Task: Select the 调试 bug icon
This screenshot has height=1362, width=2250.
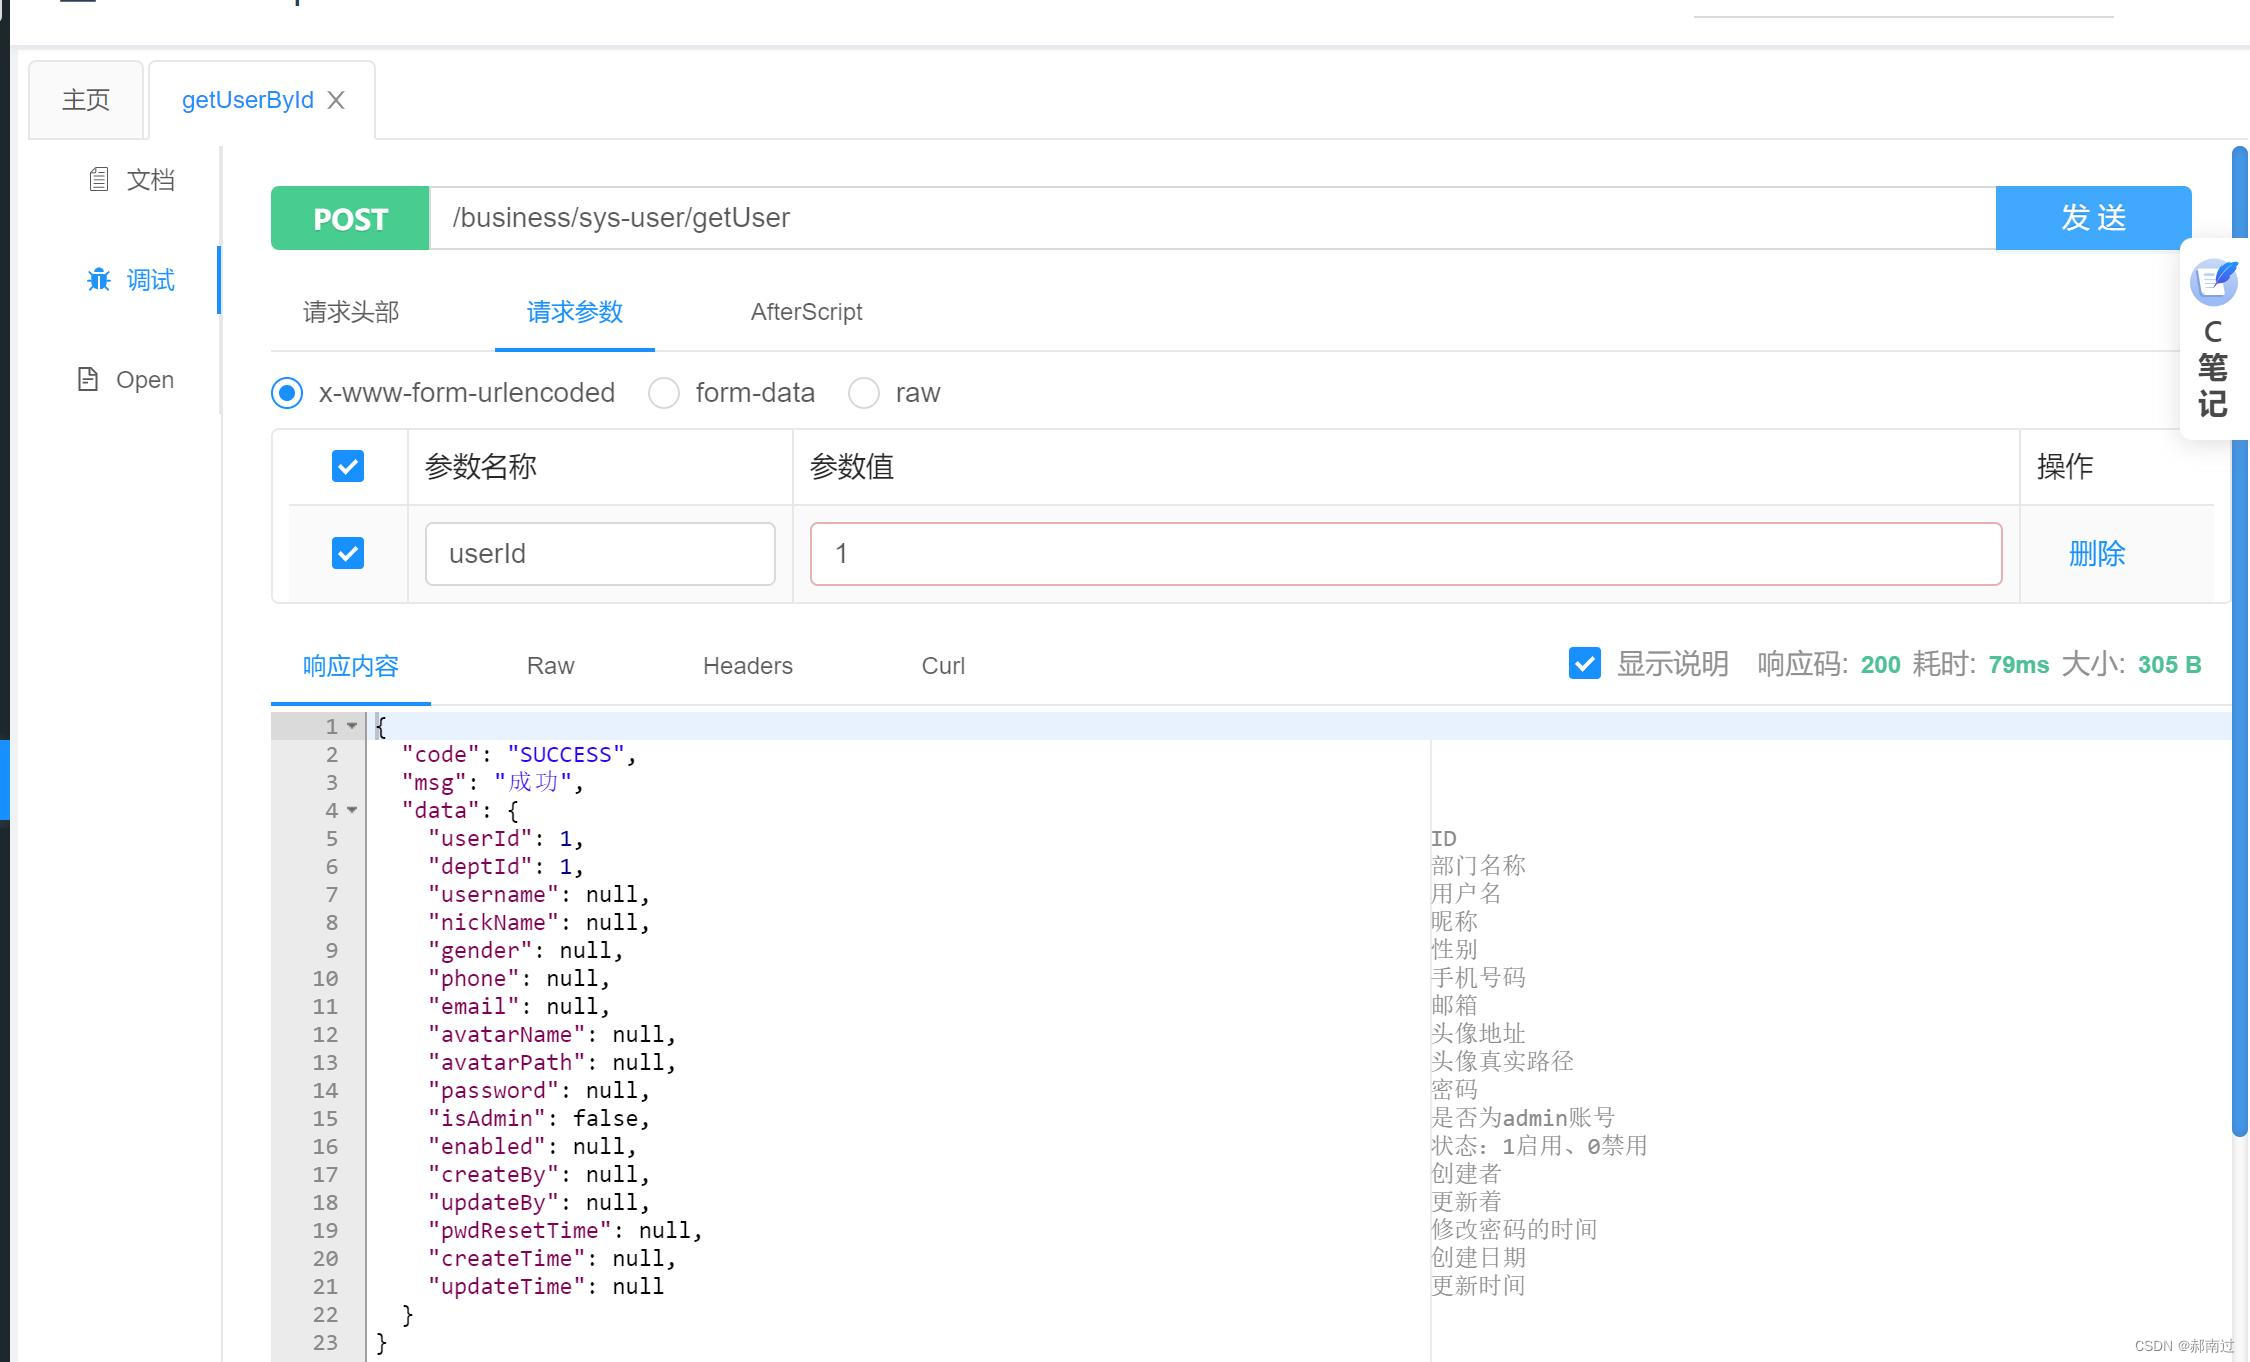Action: click(x=98, y=279)
